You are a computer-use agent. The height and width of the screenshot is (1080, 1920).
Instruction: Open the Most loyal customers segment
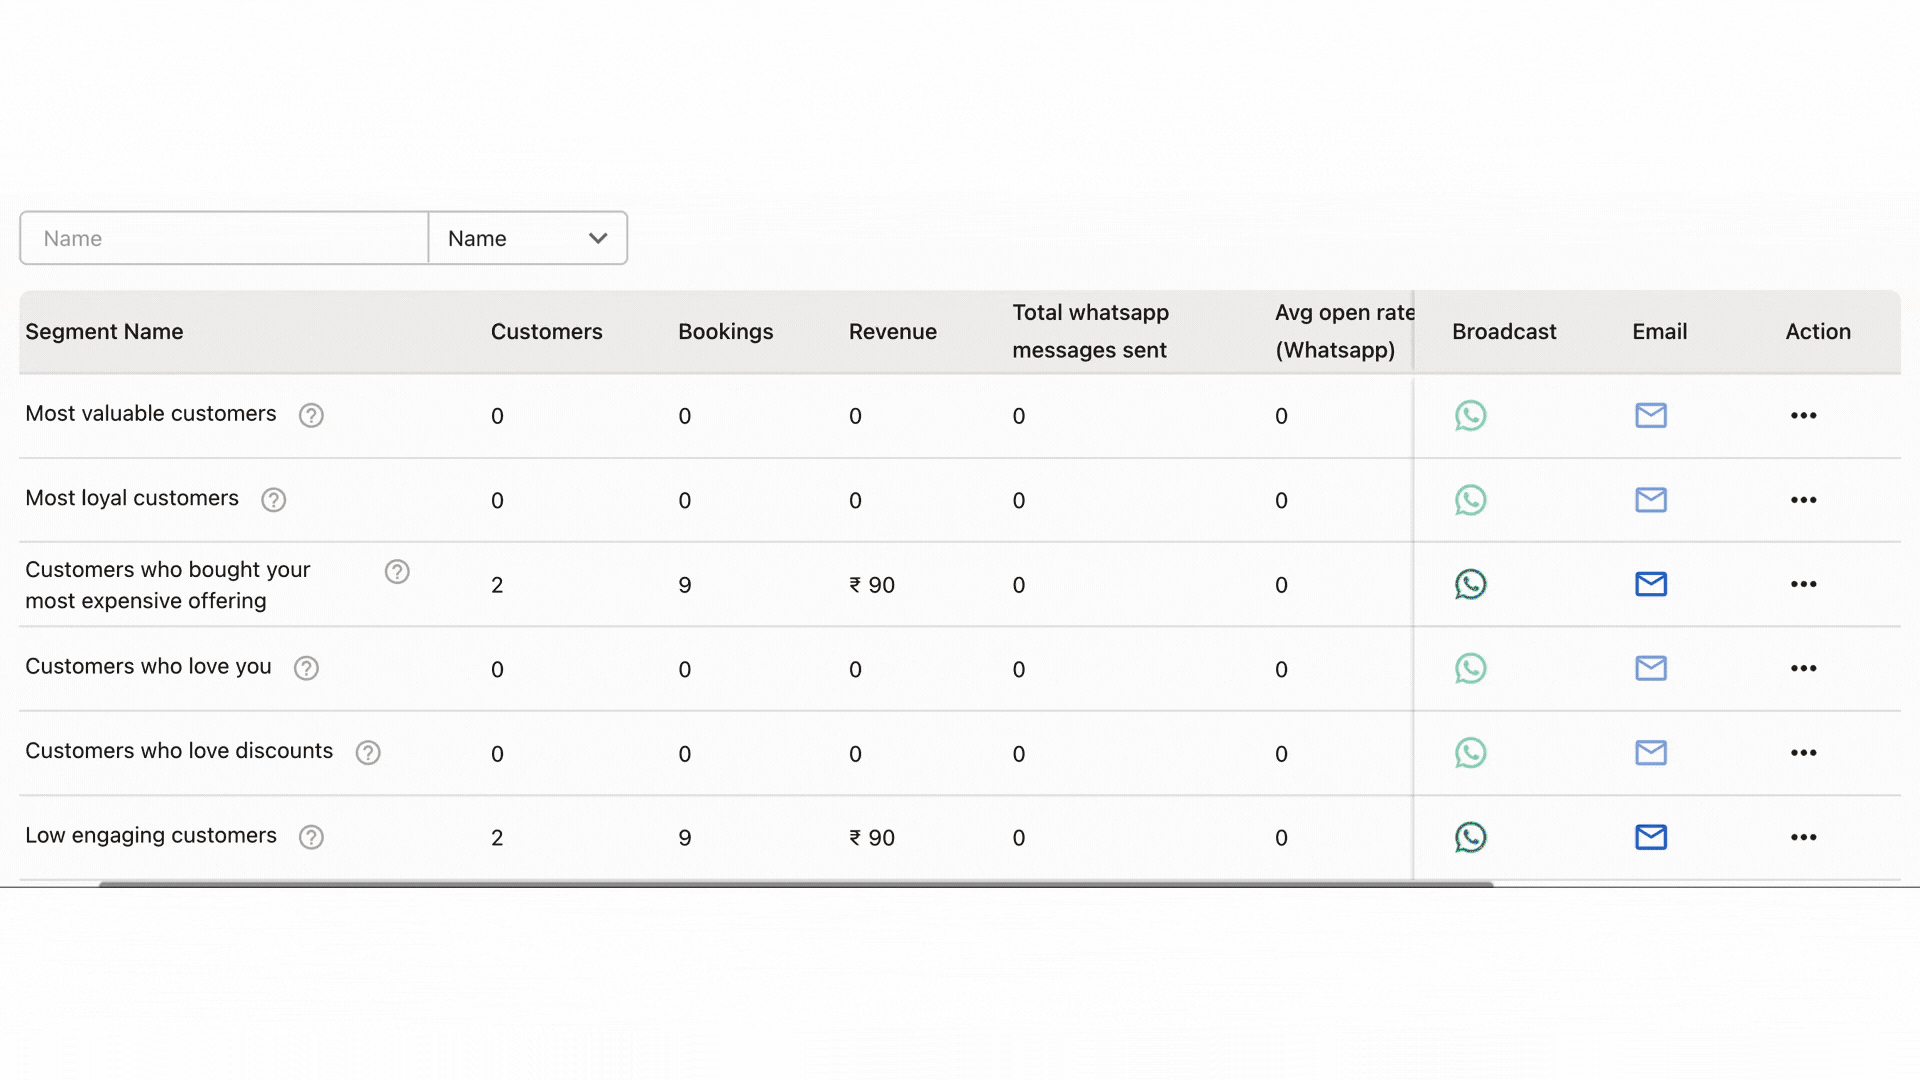132,498
